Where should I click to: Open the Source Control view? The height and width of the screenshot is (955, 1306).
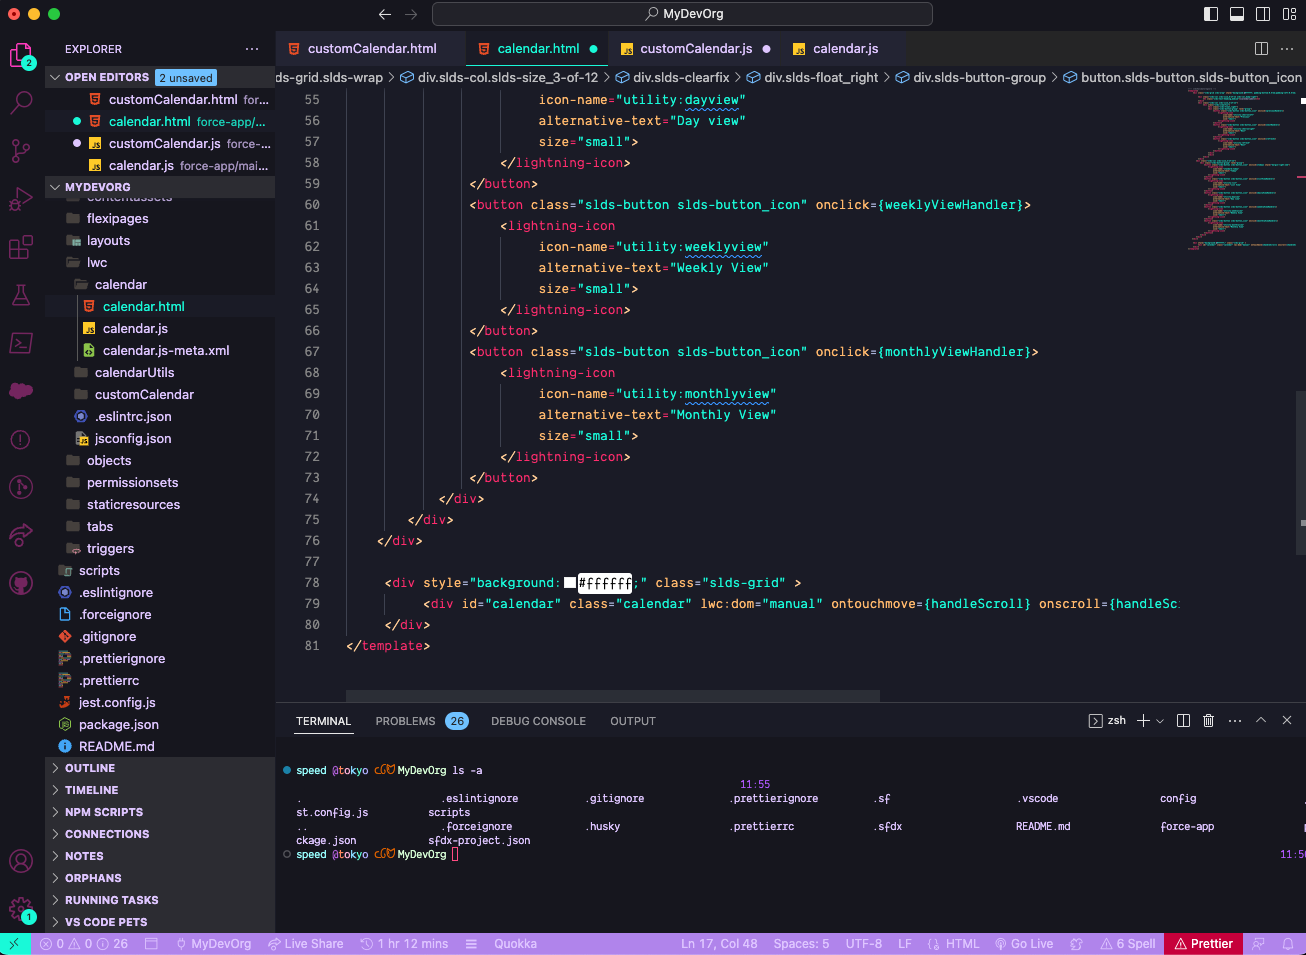point(22,150)
